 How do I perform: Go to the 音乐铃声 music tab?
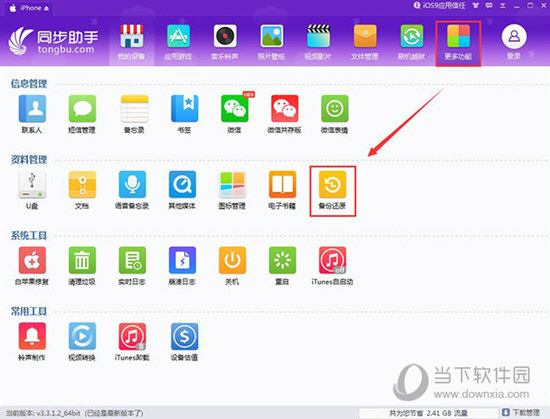(x=225, y=43)
